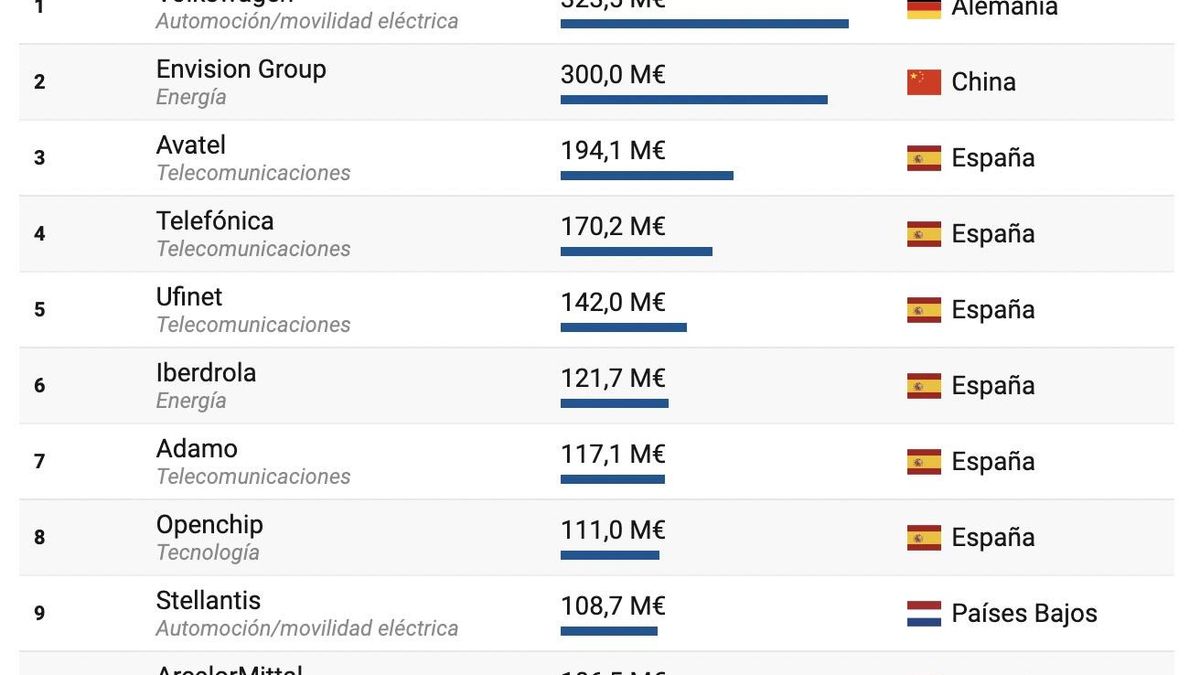Click the Telefónica company name

click(x=215, y=221)
